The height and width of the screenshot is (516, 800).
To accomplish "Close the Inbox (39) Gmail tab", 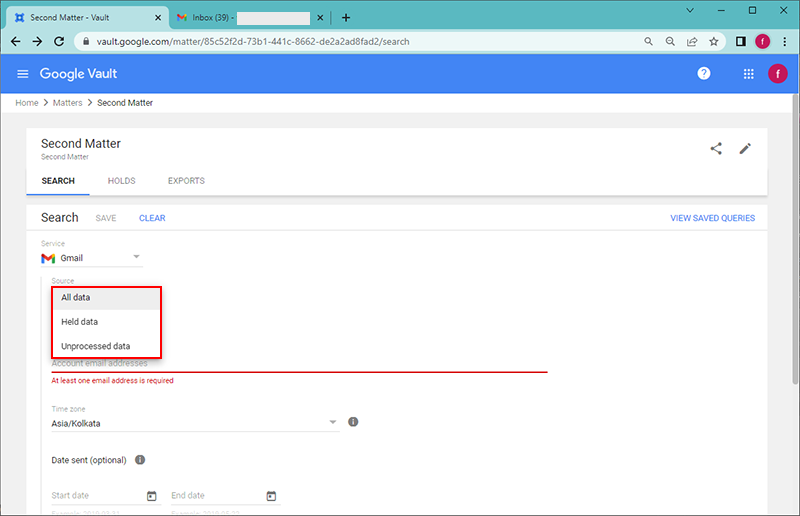I will coord(320,17).
